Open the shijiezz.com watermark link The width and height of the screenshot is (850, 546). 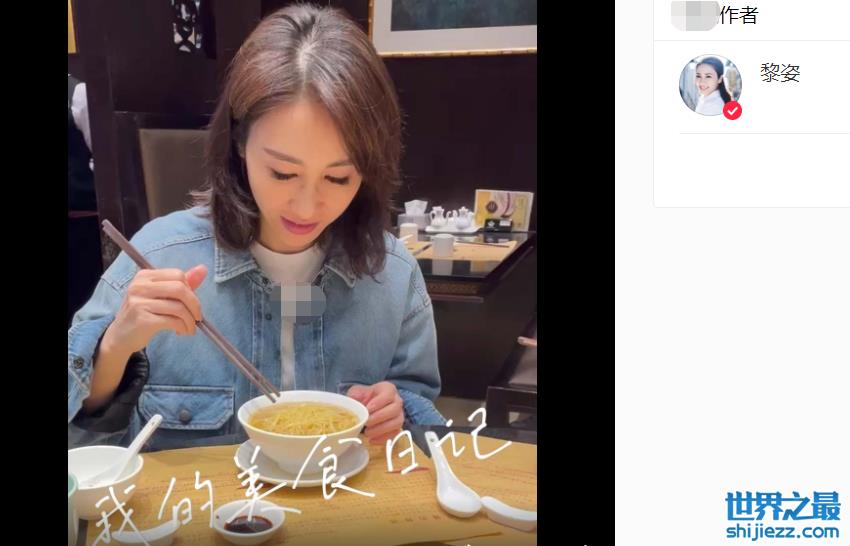click(x=783, y=531)
